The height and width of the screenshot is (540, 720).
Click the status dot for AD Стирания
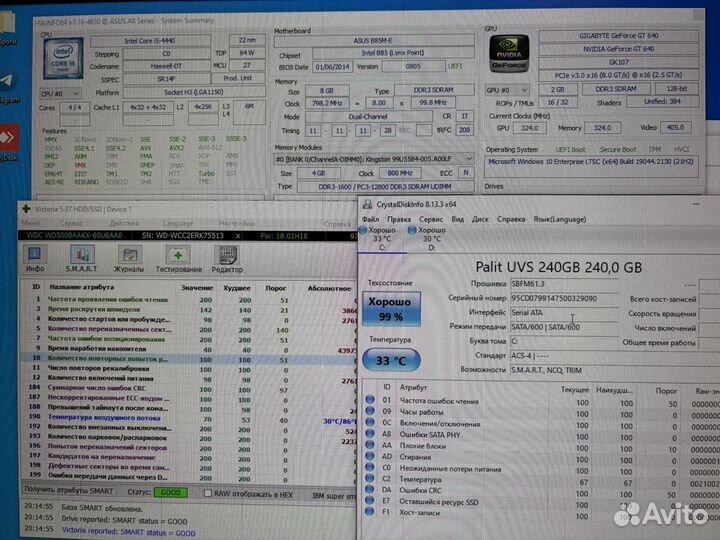[x=370, y=456]
